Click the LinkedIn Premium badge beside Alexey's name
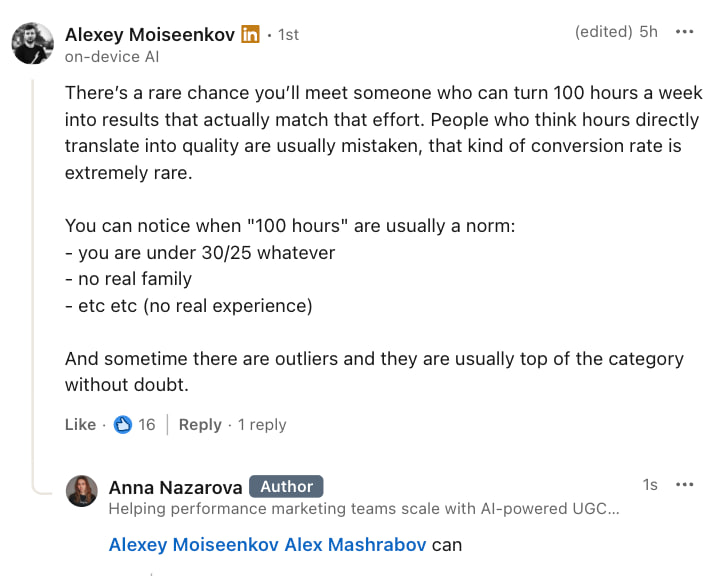The height and width of the screenshot is (576, 708). point(250,34)
